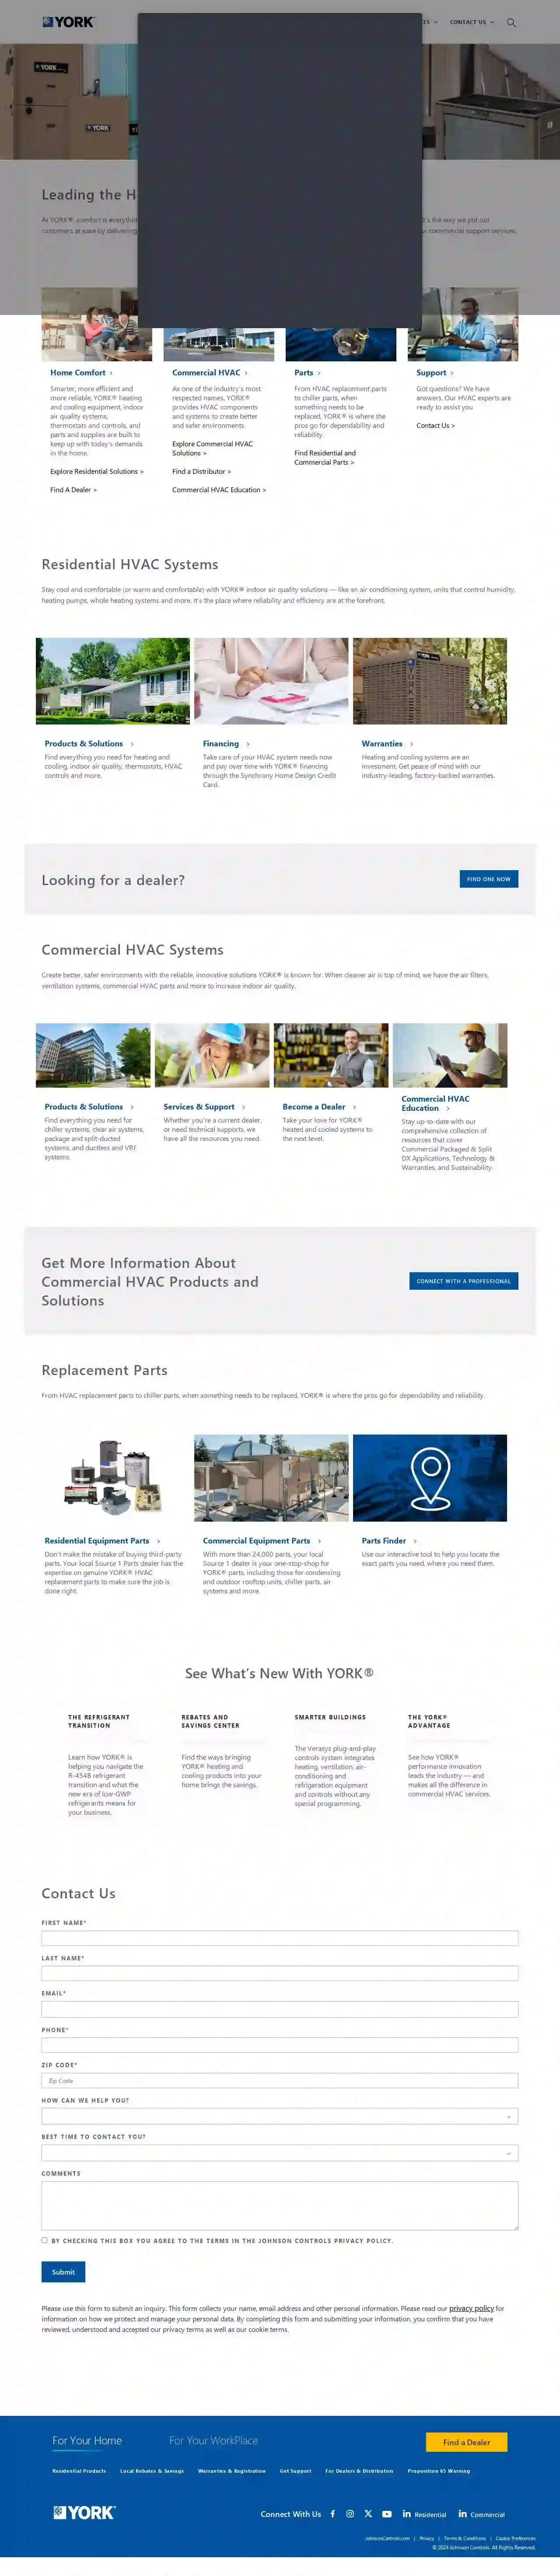Click the arrow beside Parts Finder

415,1541
